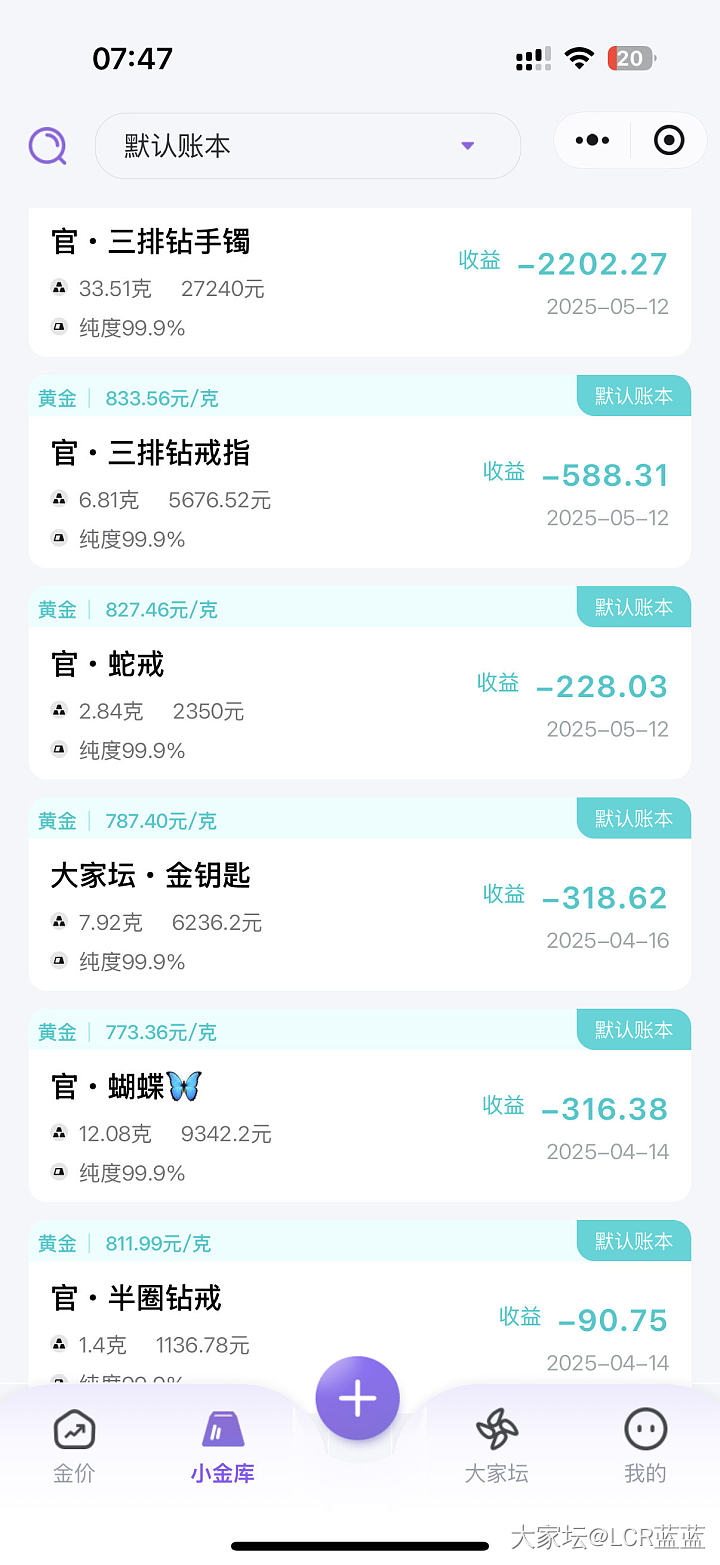Image resolution: width=720 pixels, height=1565 pixels.
Task: Tap the purity icon beside 蝴蝶's 纯度99.9%
Action: tap(60, 1173)
